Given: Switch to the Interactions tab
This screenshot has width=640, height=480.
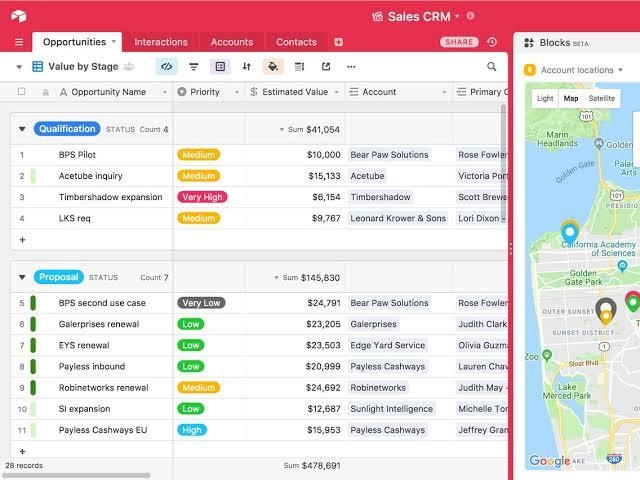Looking at the screenshot, I should click(161, 42).
